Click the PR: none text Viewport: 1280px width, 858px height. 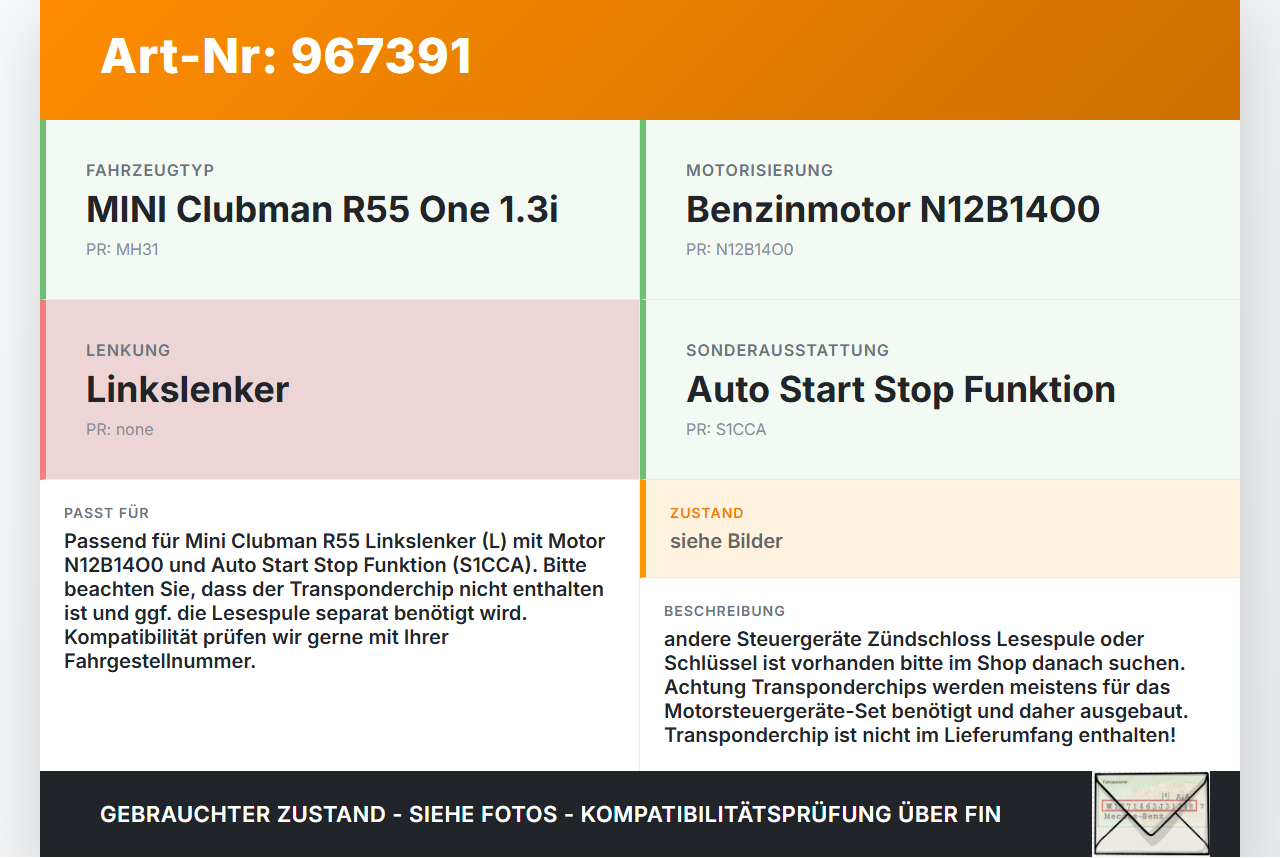pos(120,430)
